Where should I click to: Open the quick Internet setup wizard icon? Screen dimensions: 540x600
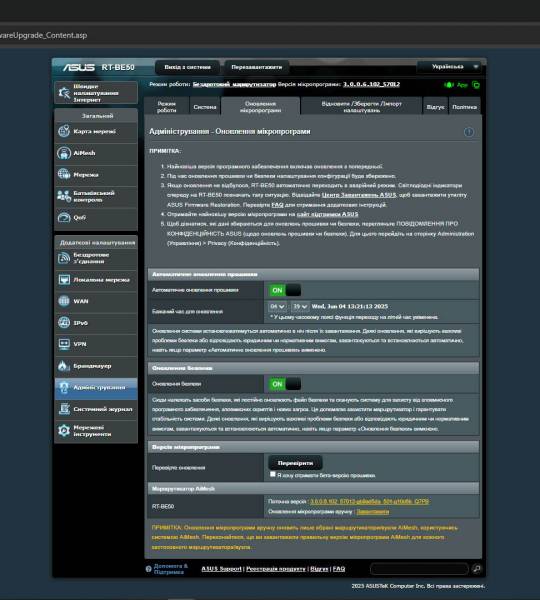(64, 93)
